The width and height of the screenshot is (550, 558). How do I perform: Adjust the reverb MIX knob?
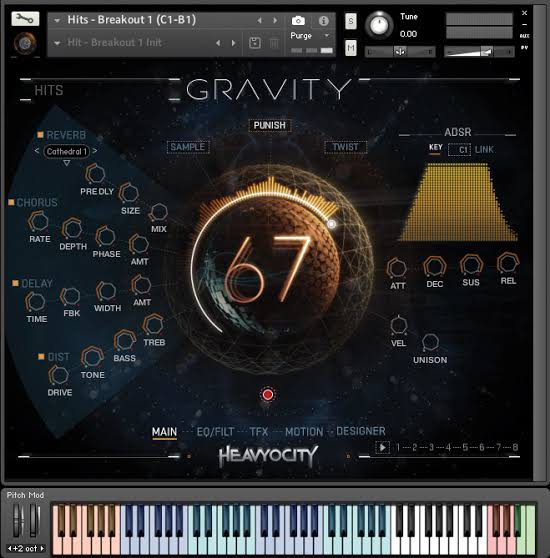(x=158, y=212)
